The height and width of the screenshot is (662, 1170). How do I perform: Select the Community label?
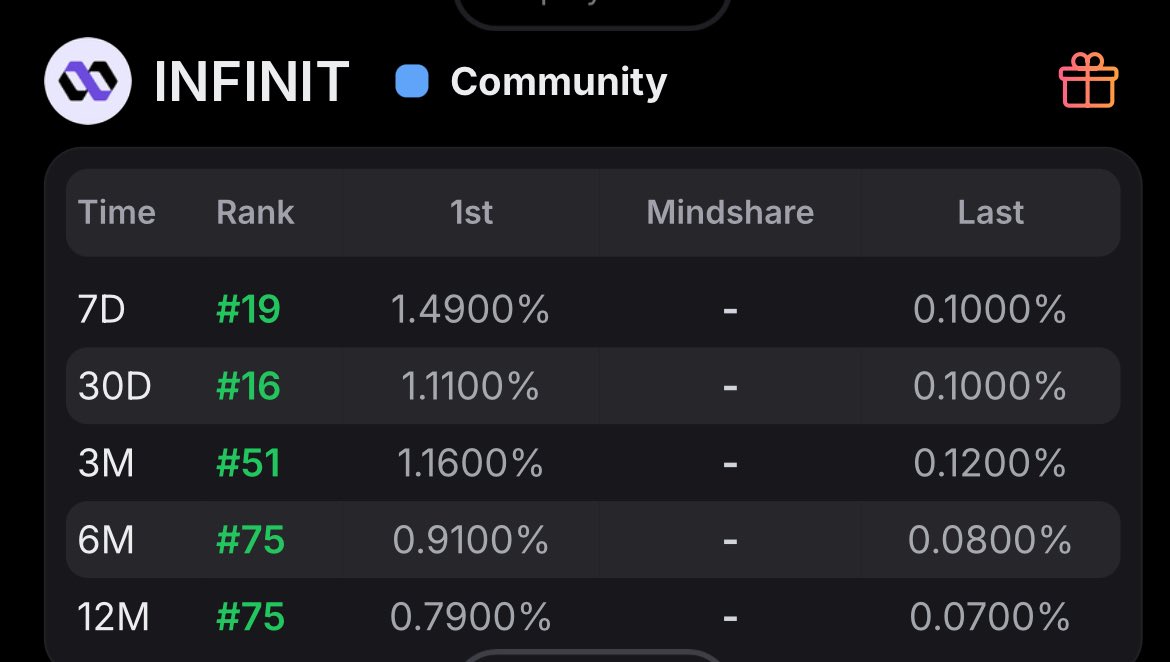(559, 82)
